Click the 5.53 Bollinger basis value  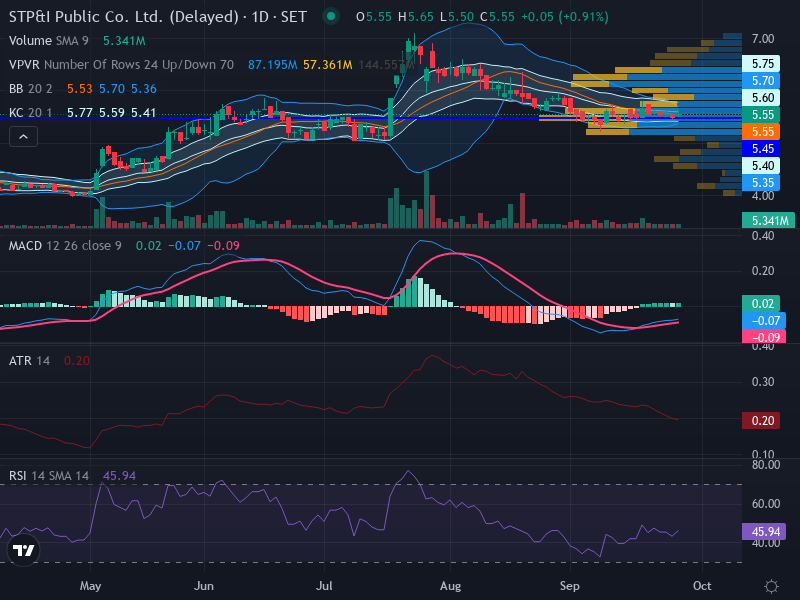80,89
